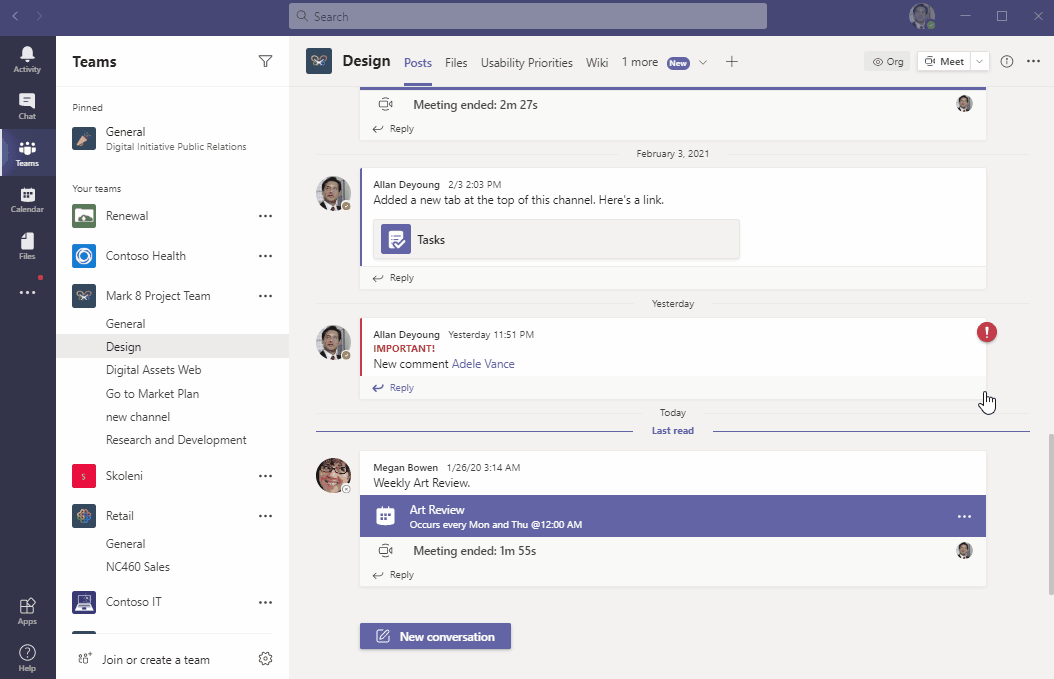Open Files in the app bar
Screen dimensions: 1054x679
click(x=27, y=246)
